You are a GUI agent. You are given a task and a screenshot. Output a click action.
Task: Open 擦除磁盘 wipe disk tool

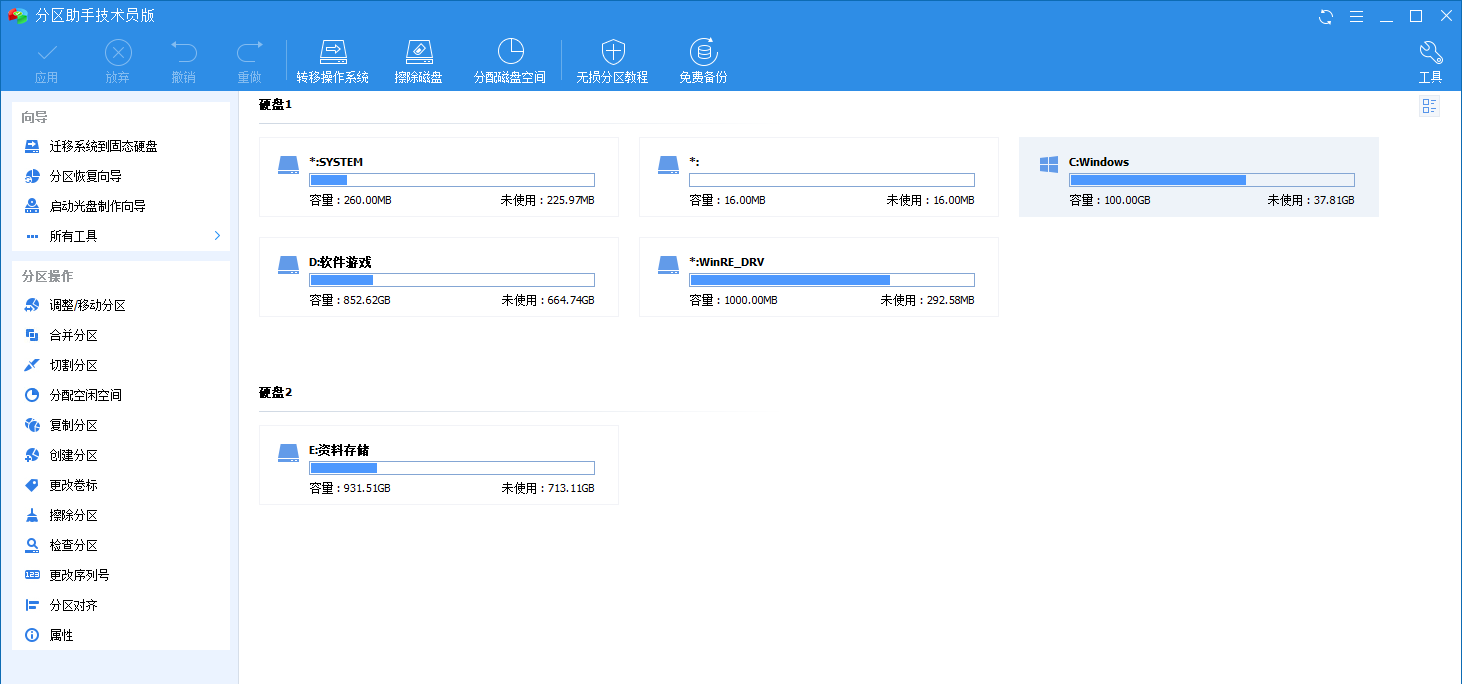point(418,62)
